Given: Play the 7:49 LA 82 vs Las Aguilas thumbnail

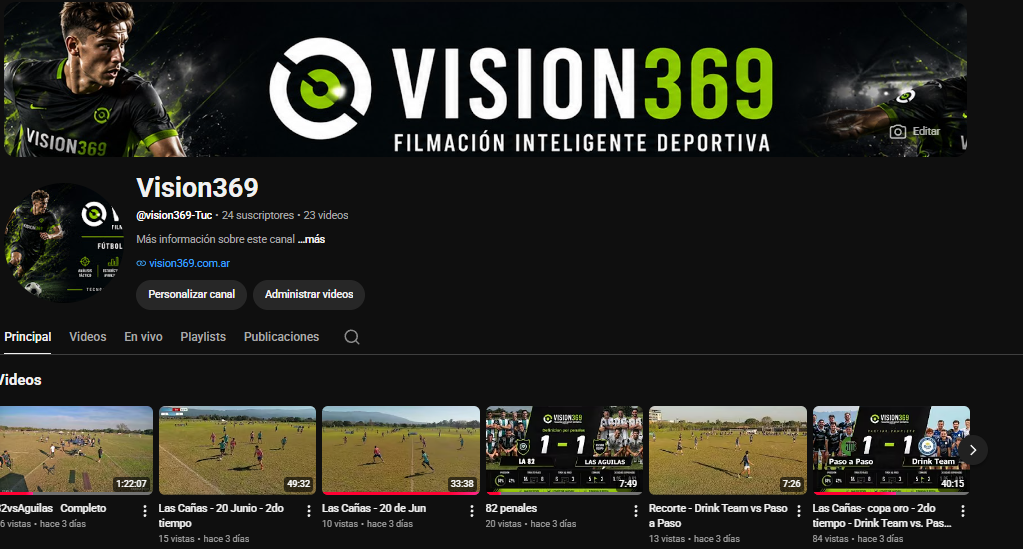Looking at the screenshot, I should (x=564, y=450).
